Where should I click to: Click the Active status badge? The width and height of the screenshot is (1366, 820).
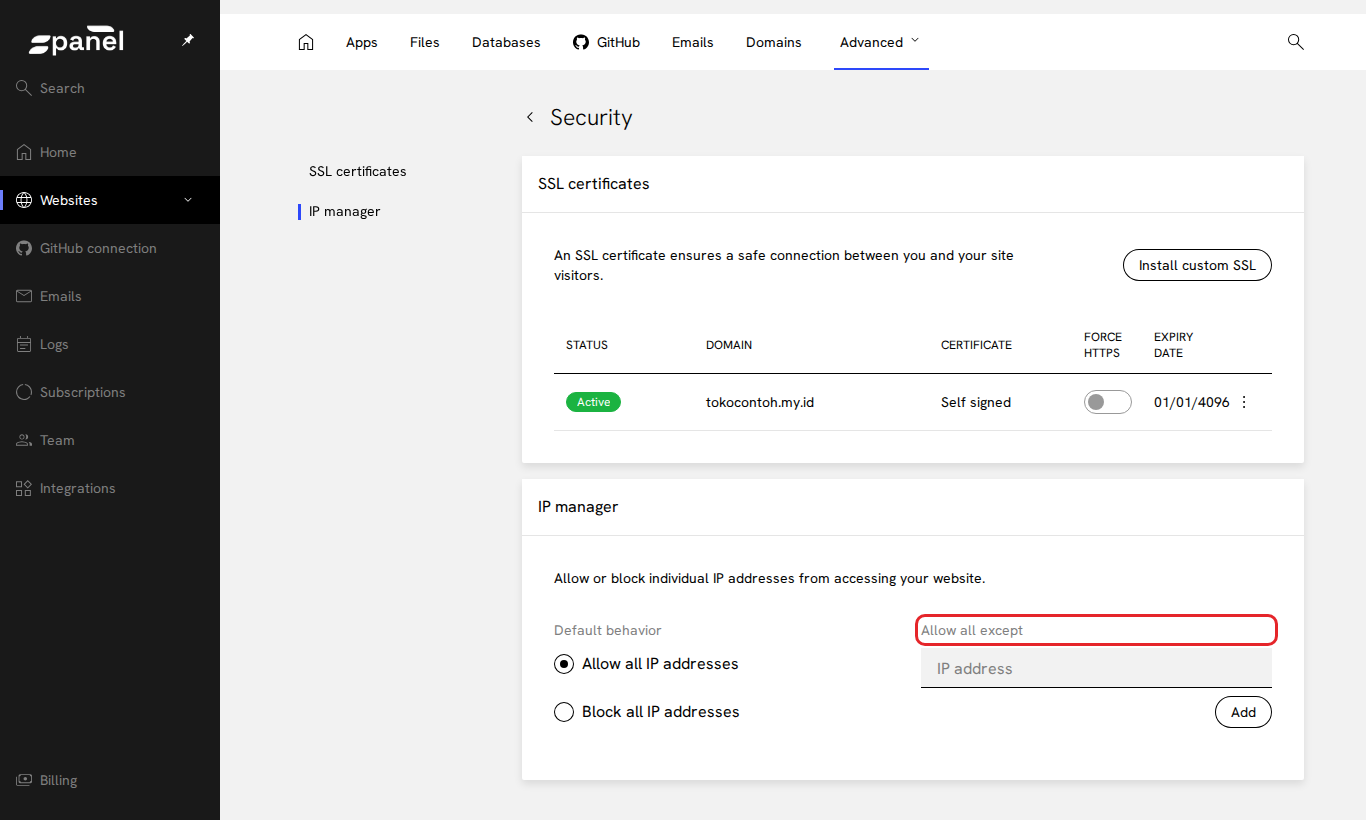593,402
